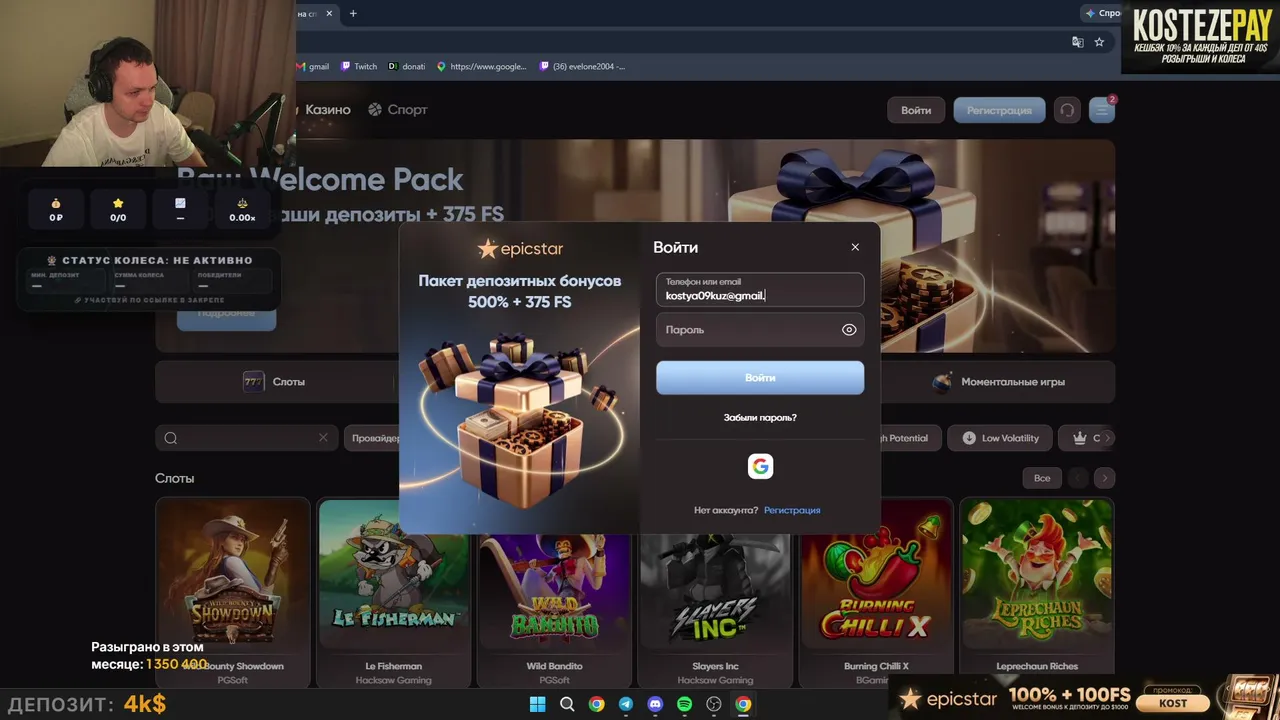Bookmark this page with the star icon

click(1099, 42)
